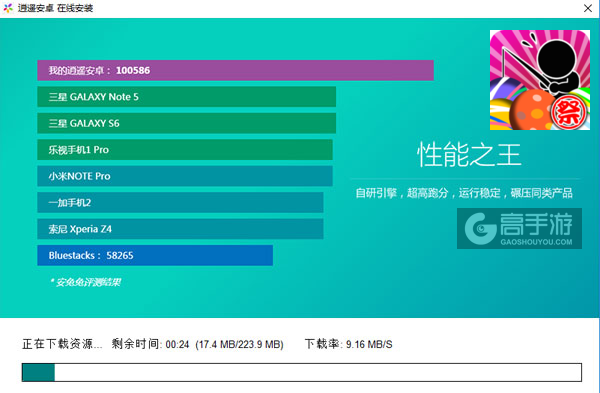Click the 性能之王 heading text

tap(469, 155)
